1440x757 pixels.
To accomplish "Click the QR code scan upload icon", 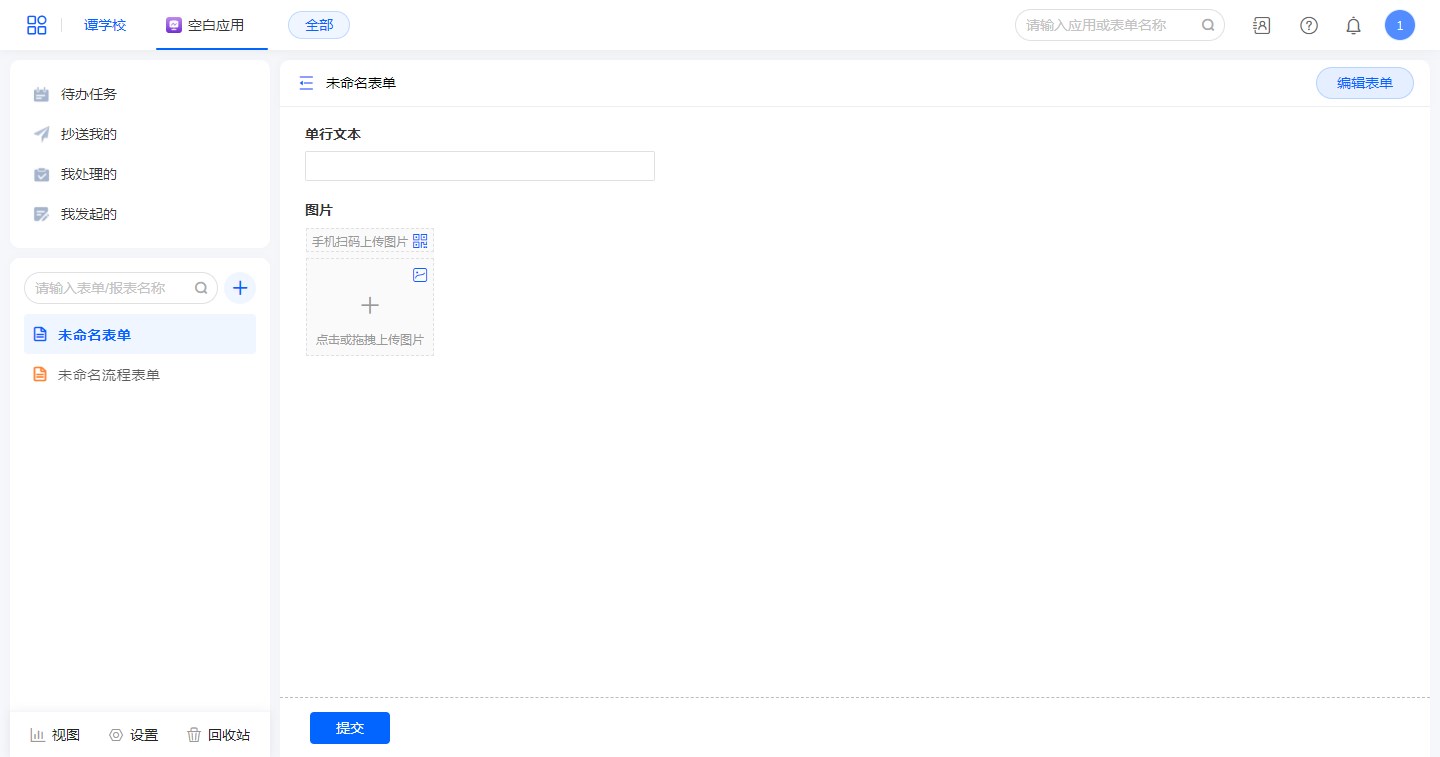I will pos(420,241).
